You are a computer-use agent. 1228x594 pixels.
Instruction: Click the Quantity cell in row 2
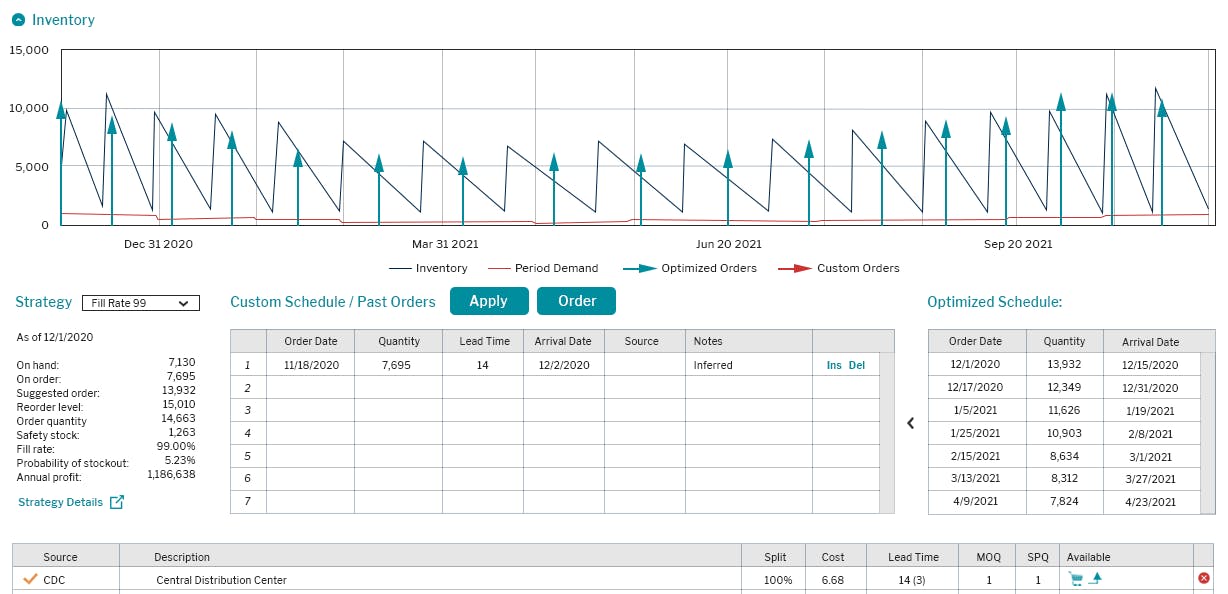[x=398, y=387]
